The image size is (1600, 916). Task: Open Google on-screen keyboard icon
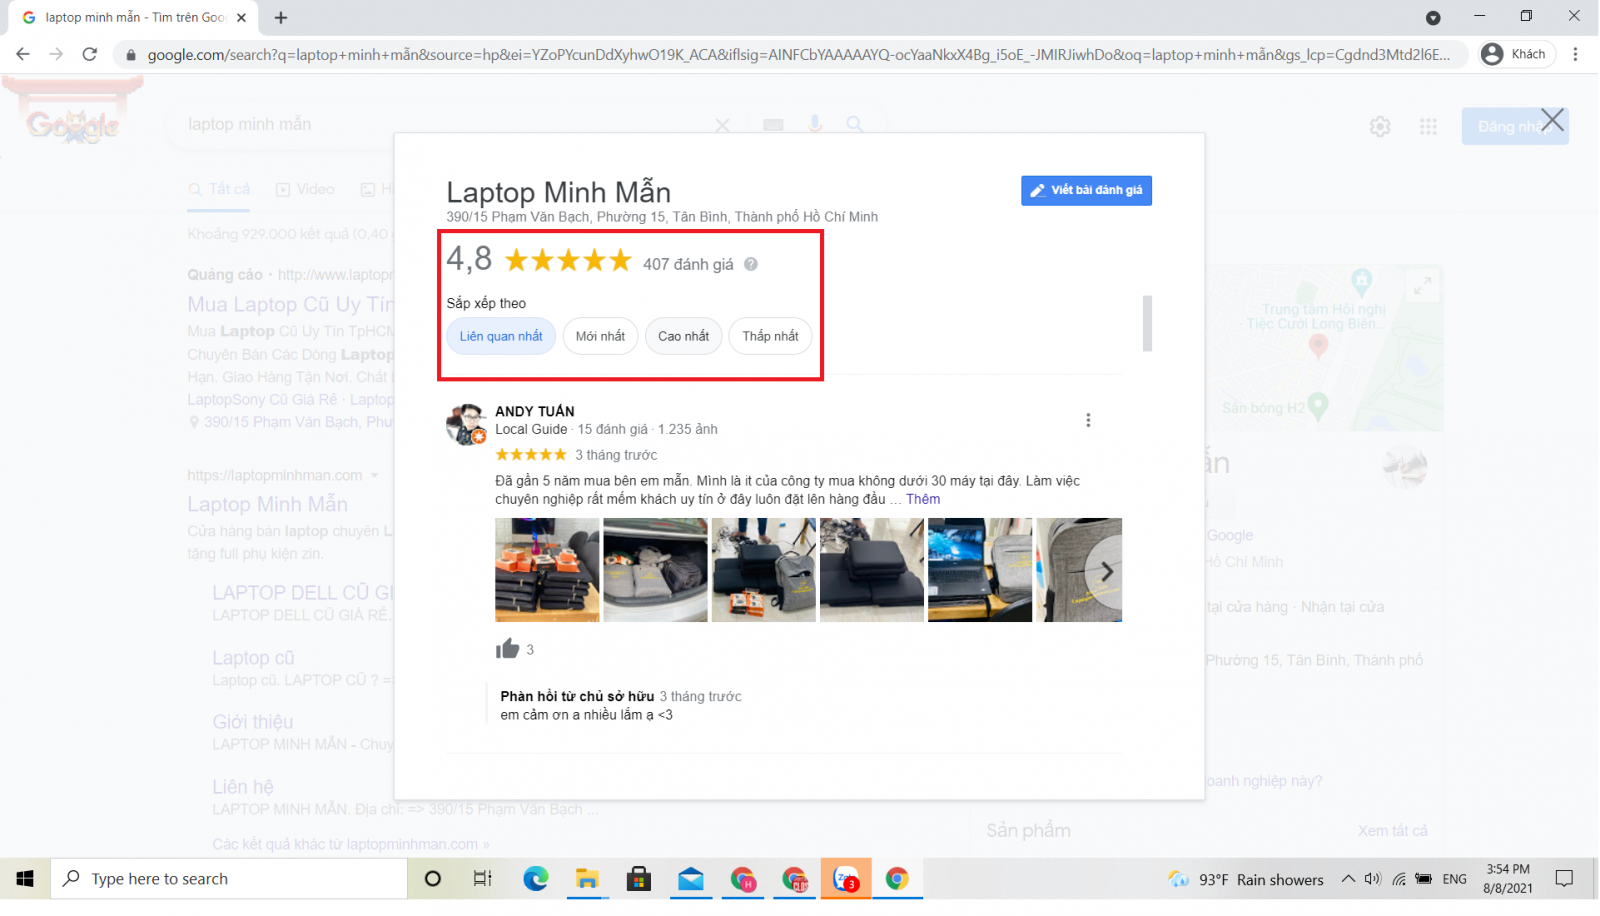click(x=773, y=125)
